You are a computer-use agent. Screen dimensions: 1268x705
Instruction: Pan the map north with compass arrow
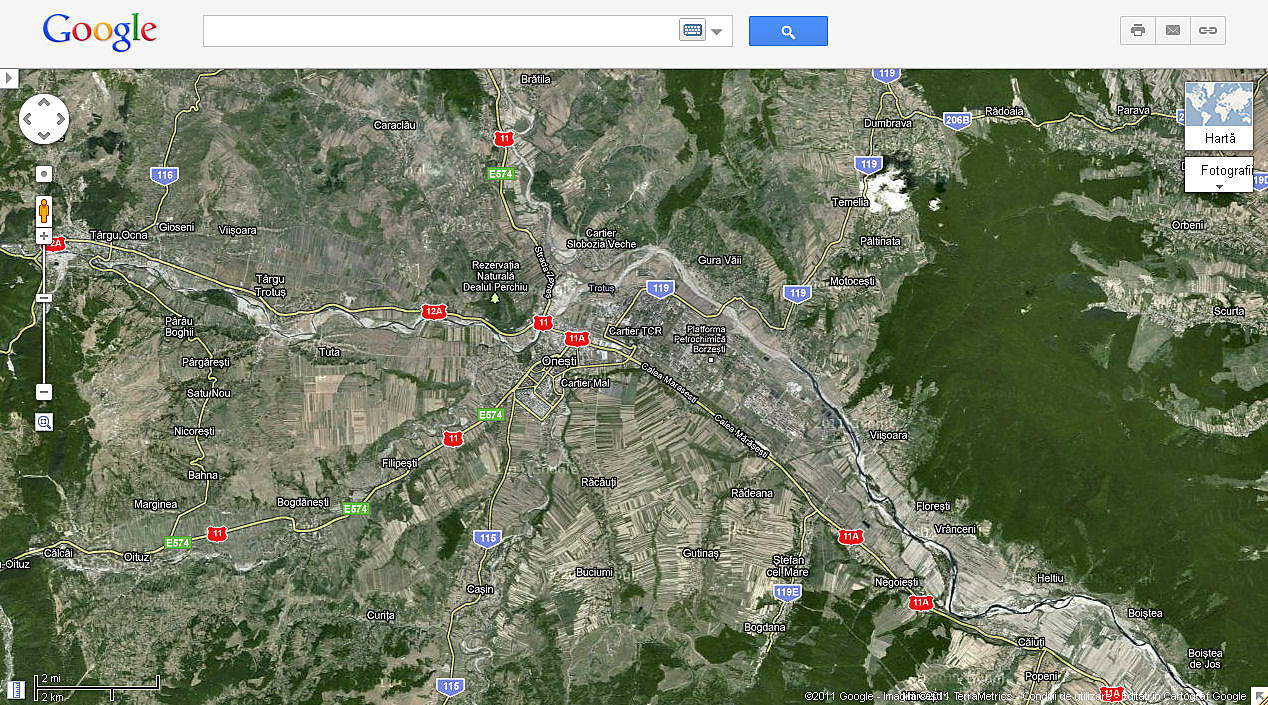pyautogui.click(x=44, y=100)
